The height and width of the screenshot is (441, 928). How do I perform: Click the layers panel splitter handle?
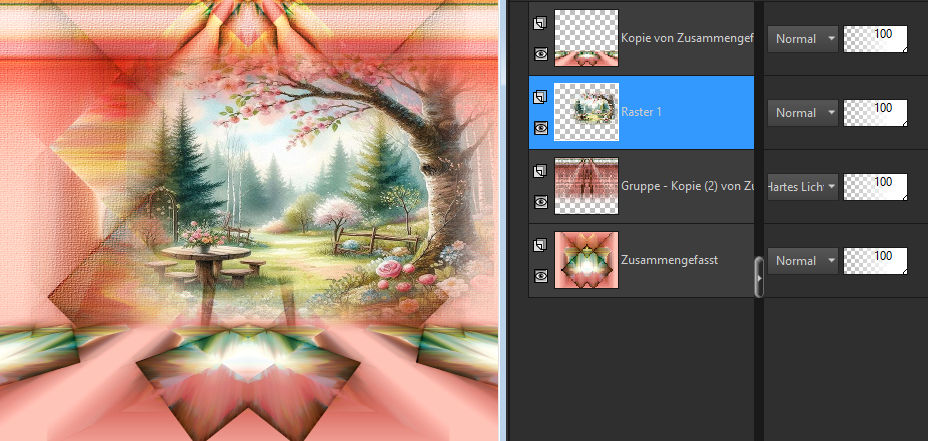click(759, 276)
